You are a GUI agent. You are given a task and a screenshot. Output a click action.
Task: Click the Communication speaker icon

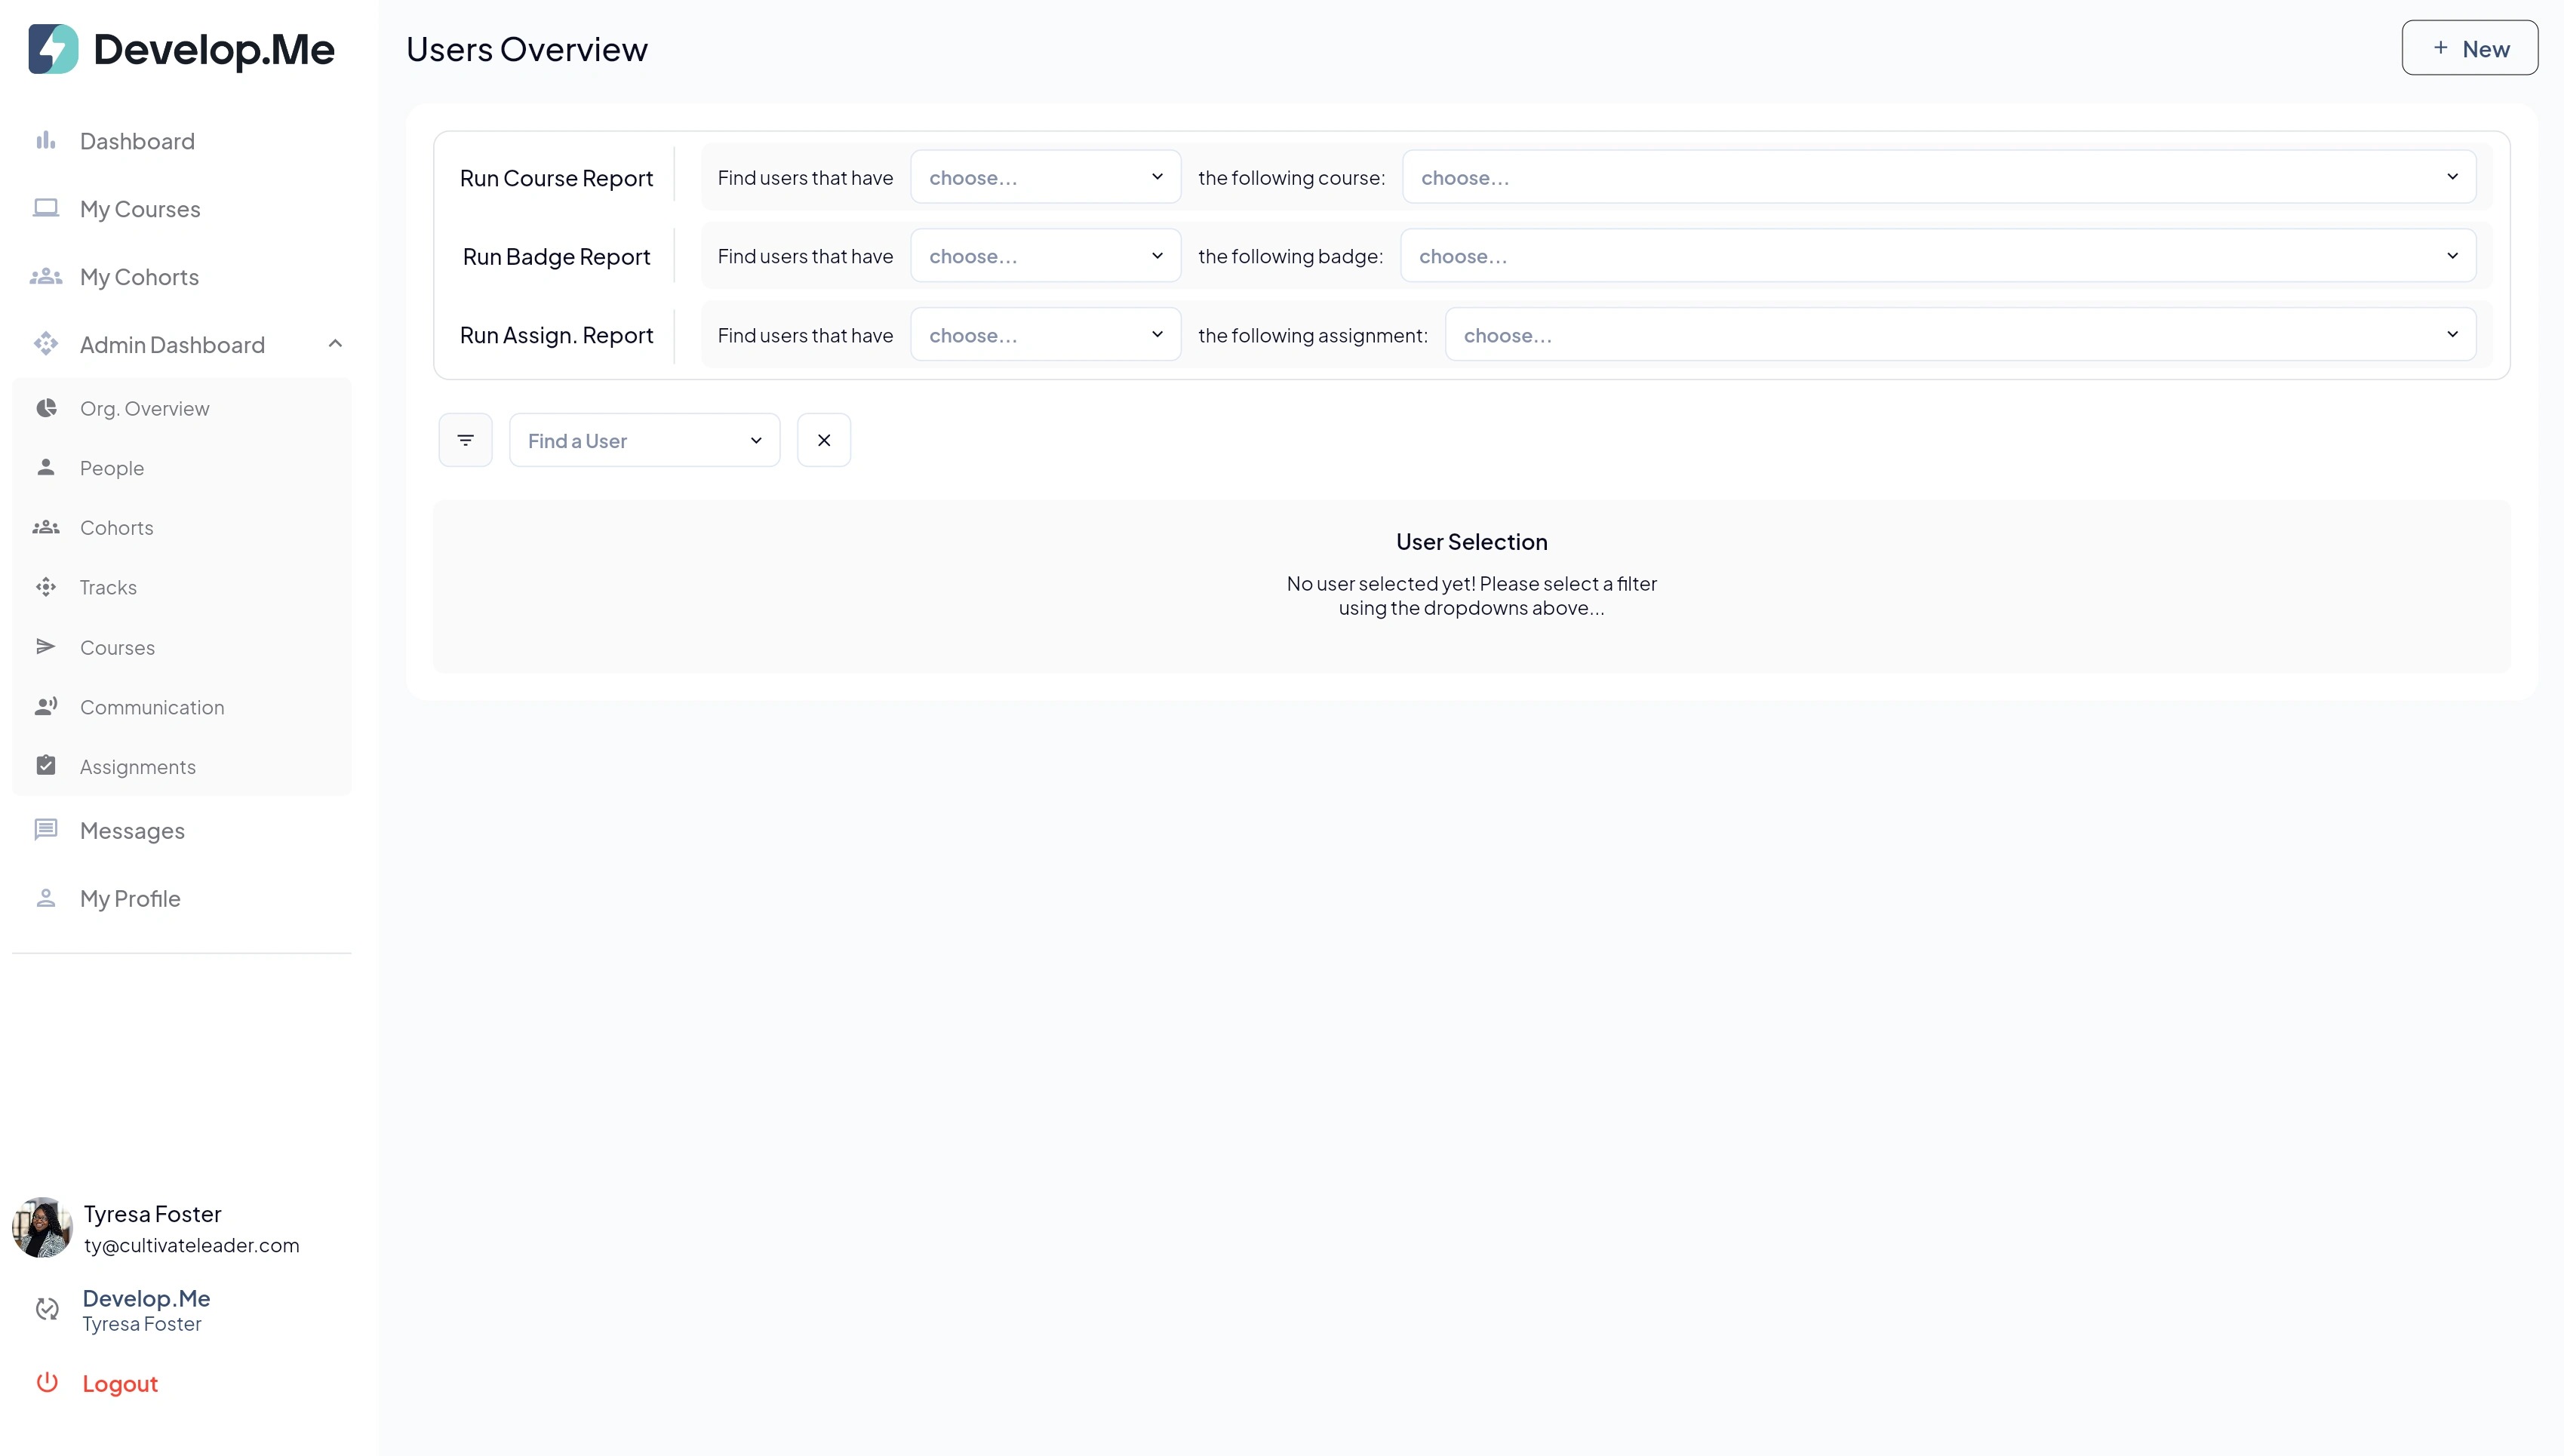pyautogui.click(x=46, y=707)
